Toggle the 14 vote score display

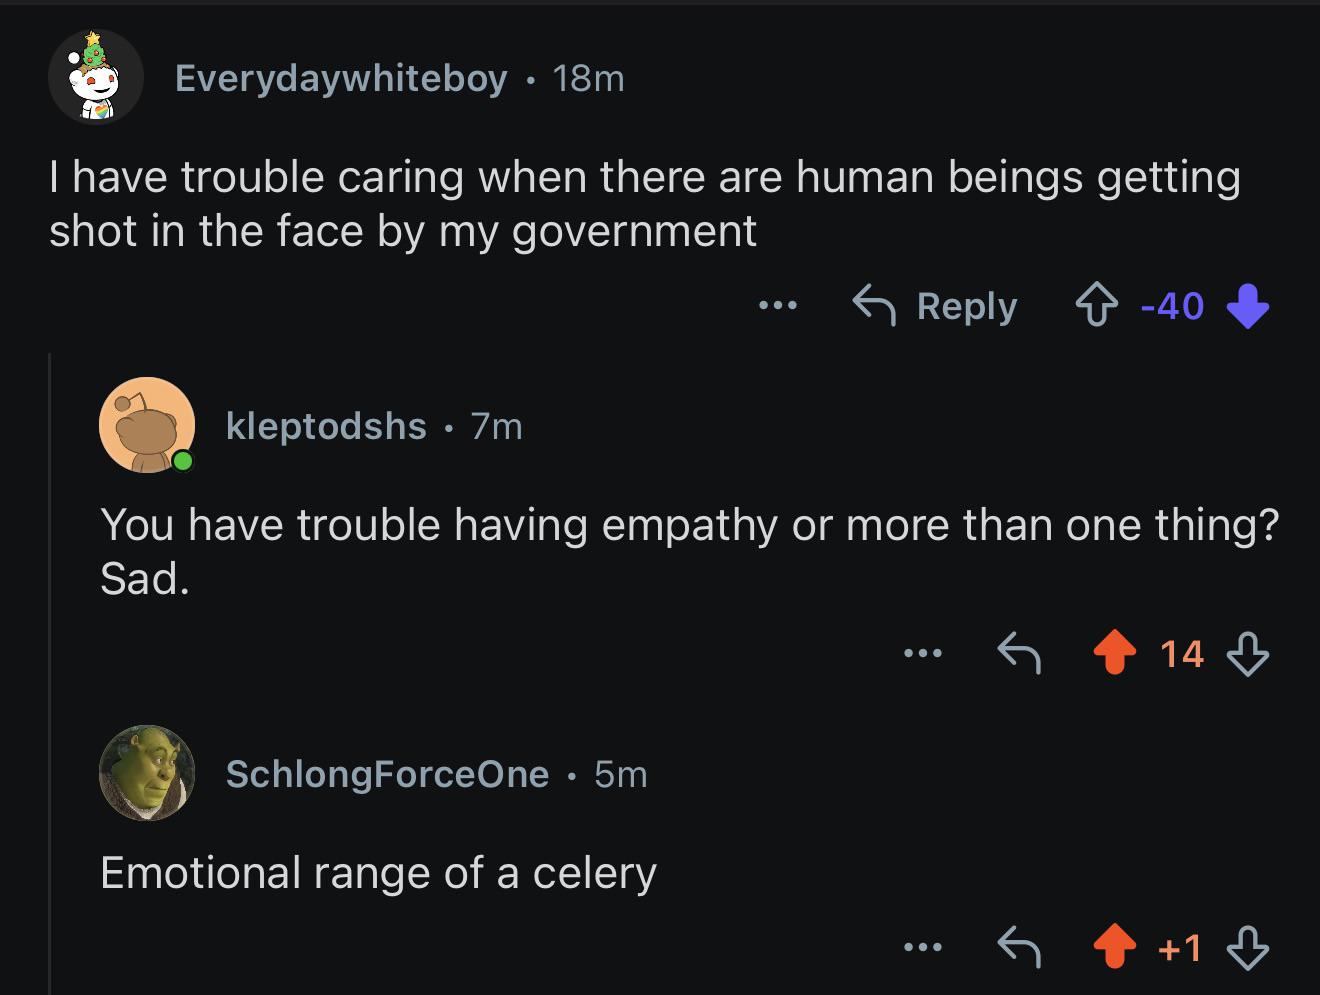pyautogui.click(x=1181, y=653)
